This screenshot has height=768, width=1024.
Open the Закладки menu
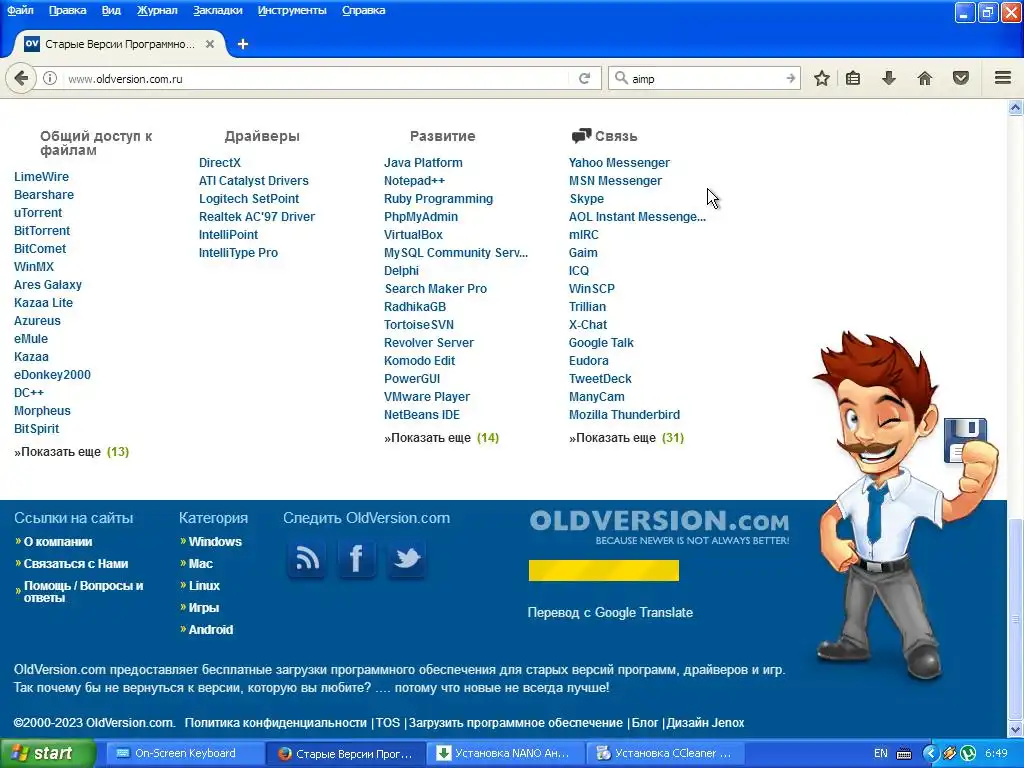pyautogui.click(x=217, y=10)
